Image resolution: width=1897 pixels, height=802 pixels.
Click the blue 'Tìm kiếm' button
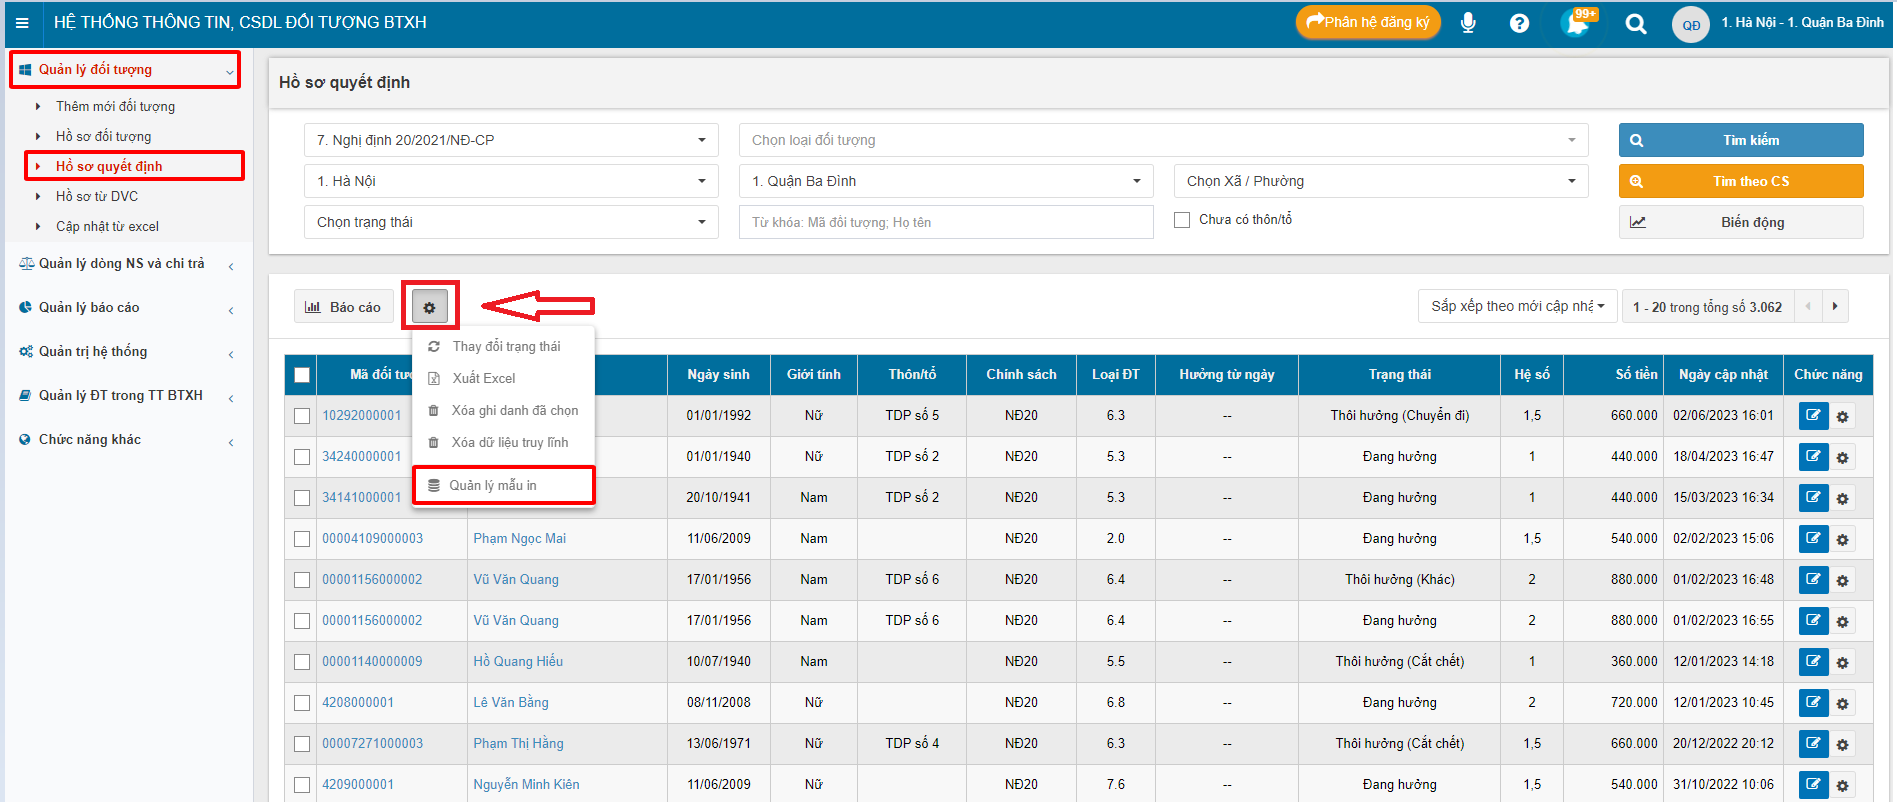click(x=1740, y=140)
